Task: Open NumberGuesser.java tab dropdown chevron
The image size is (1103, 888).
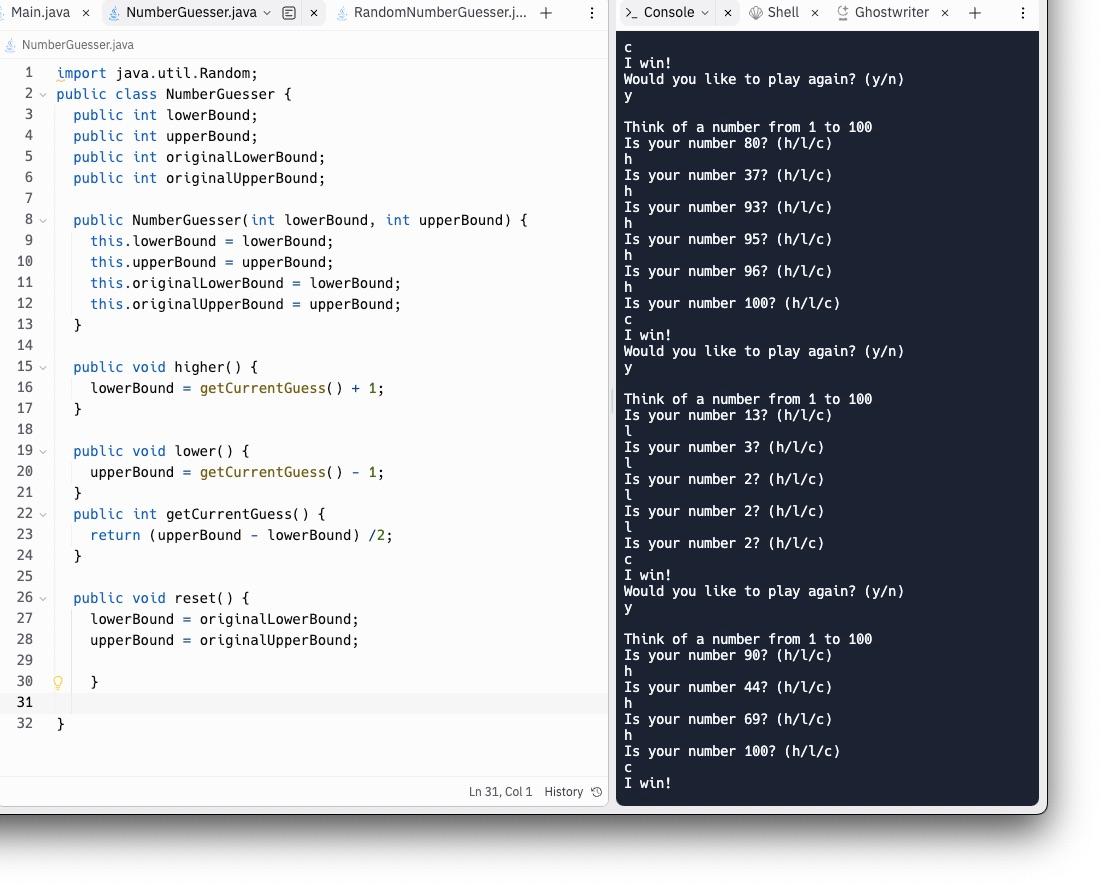Action: [267, 13]
